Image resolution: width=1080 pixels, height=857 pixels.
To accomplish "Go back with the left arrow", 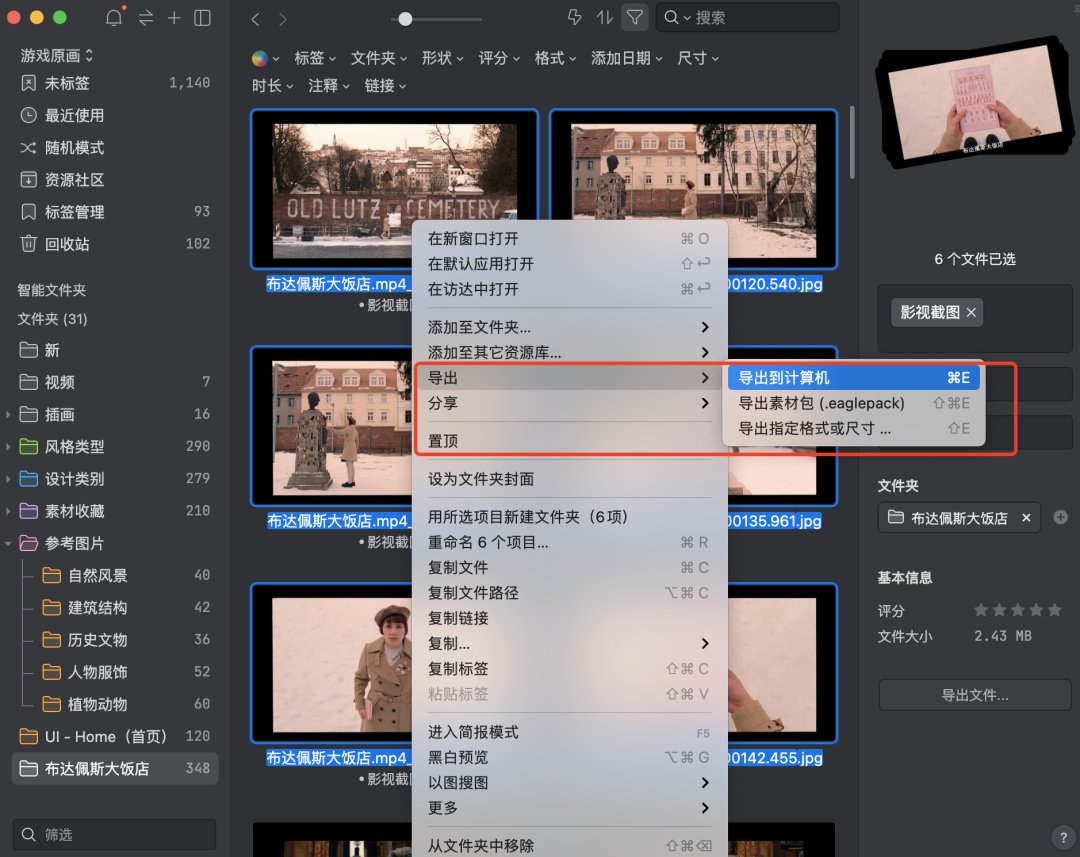I will (256, 19).
